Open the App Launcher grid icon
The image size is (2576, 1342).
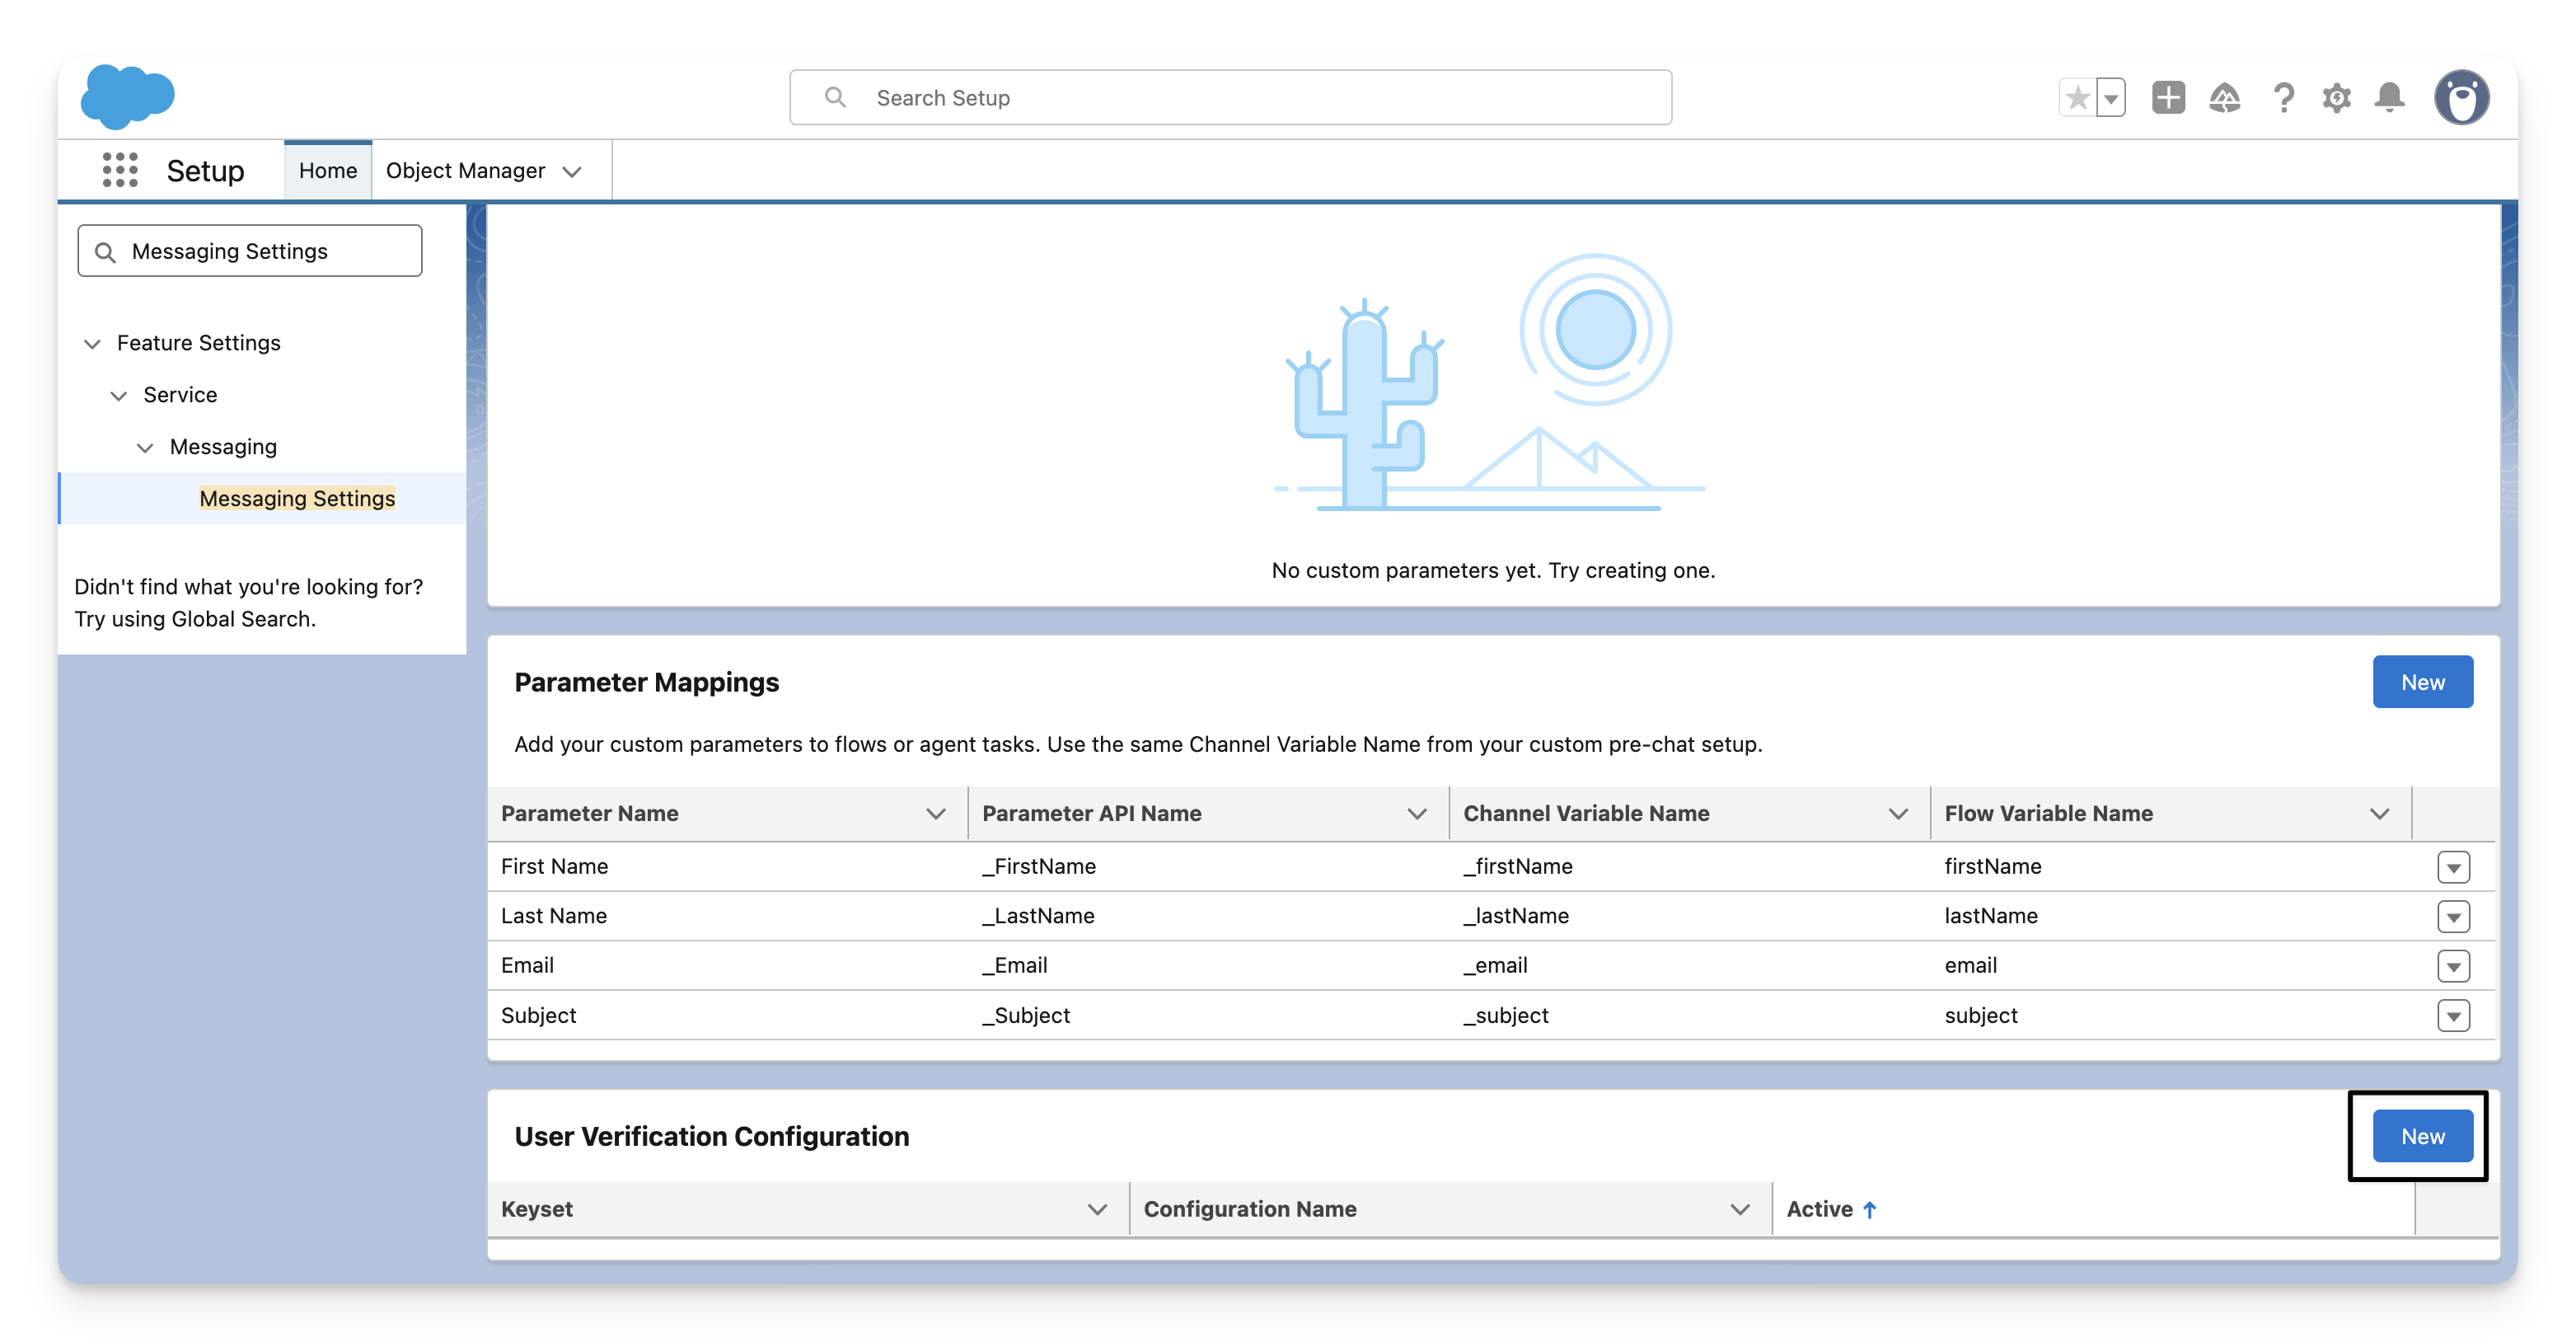click(x=120, y=170)
